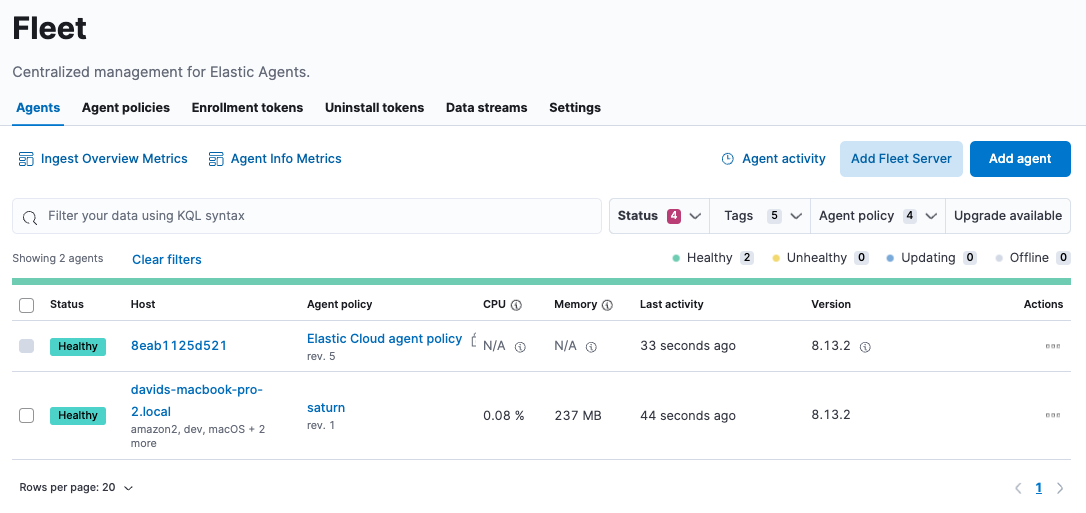The width and height of the screenshot is (1086, 513).
Task: Toggle the select-all agents checkbox
Action: (x=27, y=305)
